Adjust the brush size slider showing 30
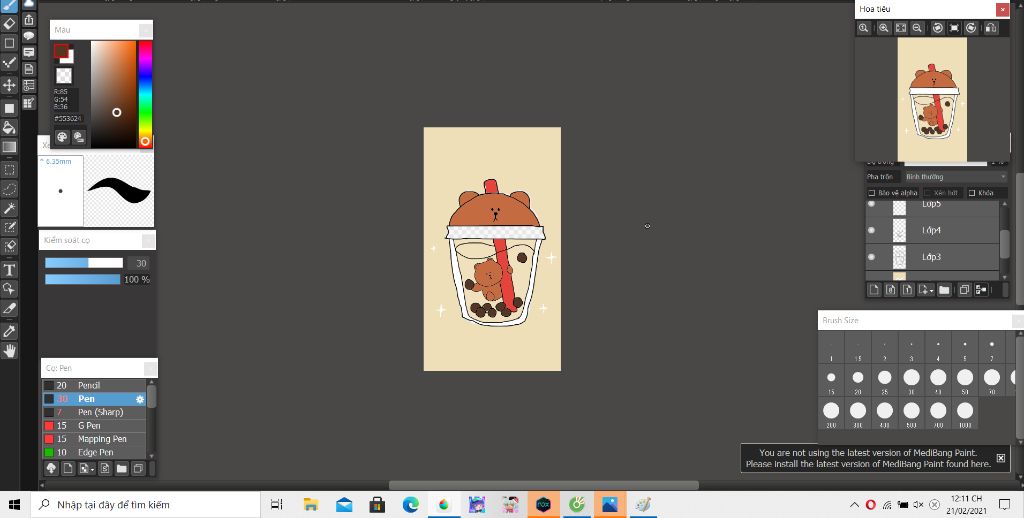Screen dimensions: 1024x518 tap(84, 263)
